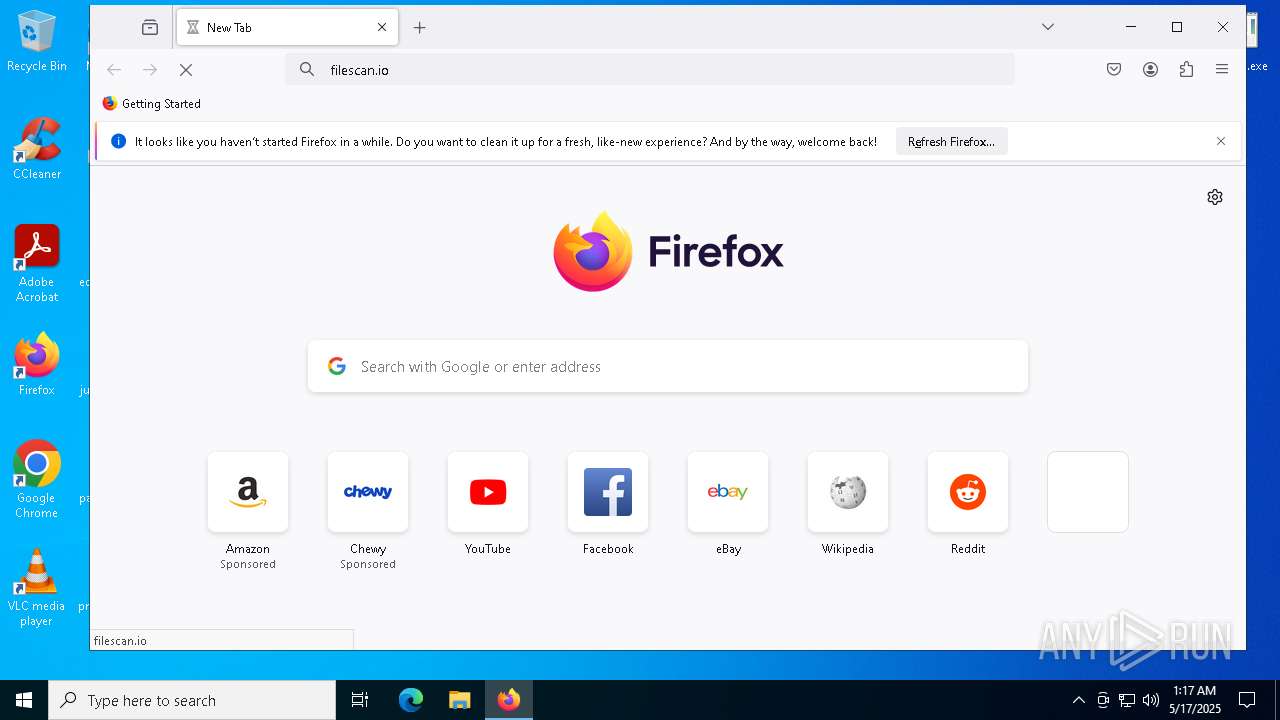1280x720 pixels.
Task: Go back one page
Action: pos(114,70)
